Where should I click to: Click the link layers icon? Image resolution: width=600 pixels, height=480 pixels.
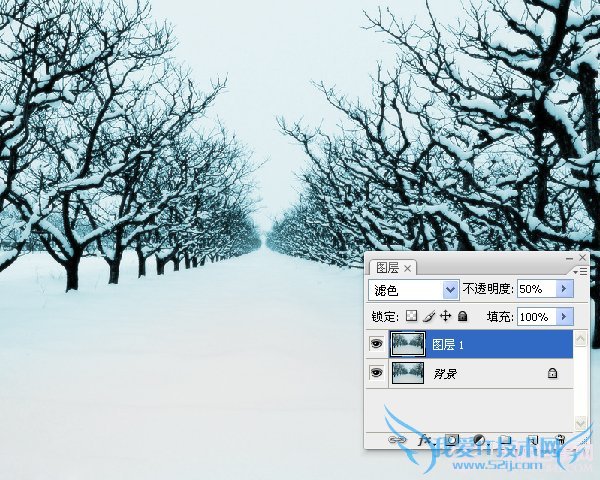click(x=397, y=440)
